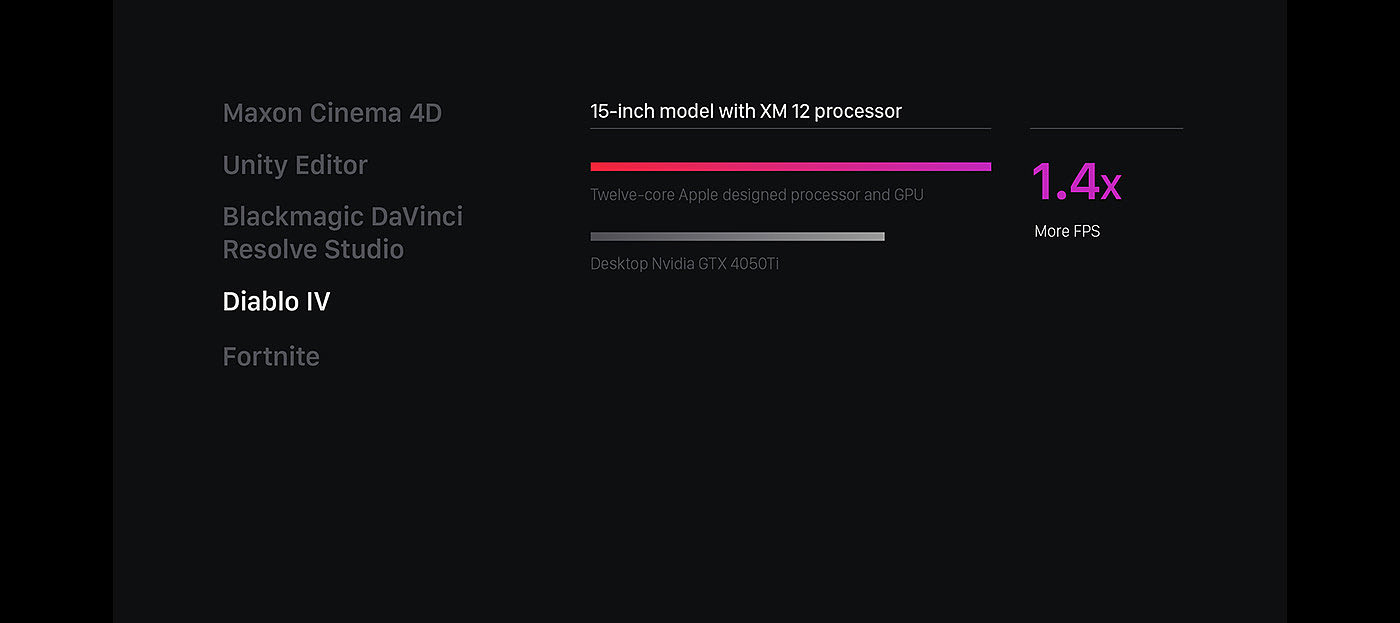
Task: Click the gray Nvidia GTX performance bar
Action: click(737, 237)
